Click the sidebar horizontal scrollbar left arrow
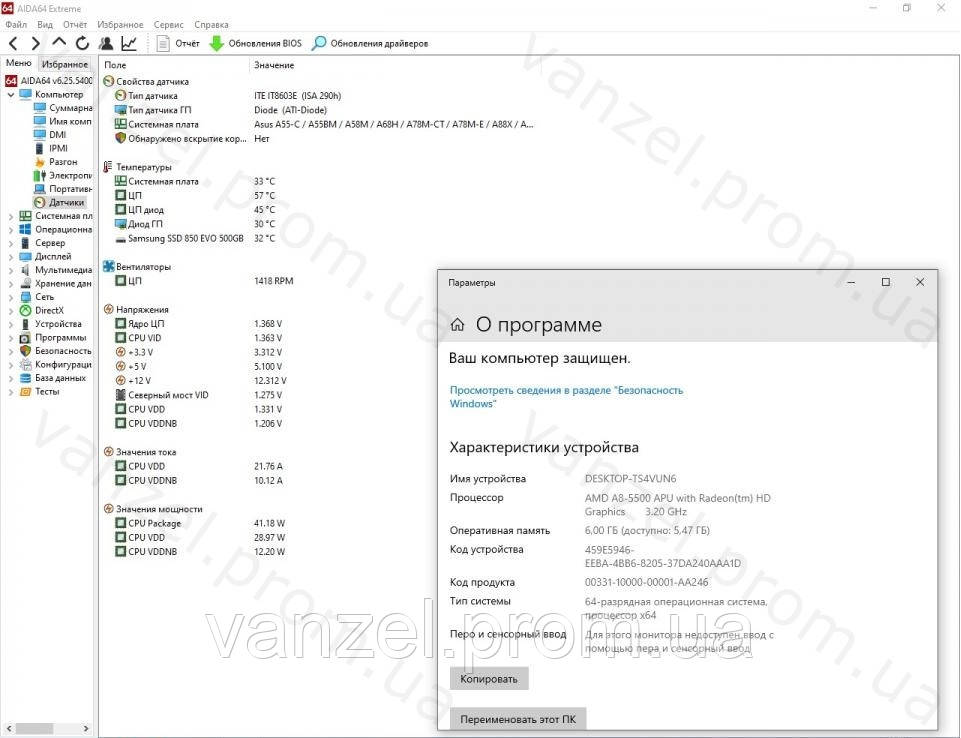Viewport: 961px width, 738px height. [x=9, y=728]
